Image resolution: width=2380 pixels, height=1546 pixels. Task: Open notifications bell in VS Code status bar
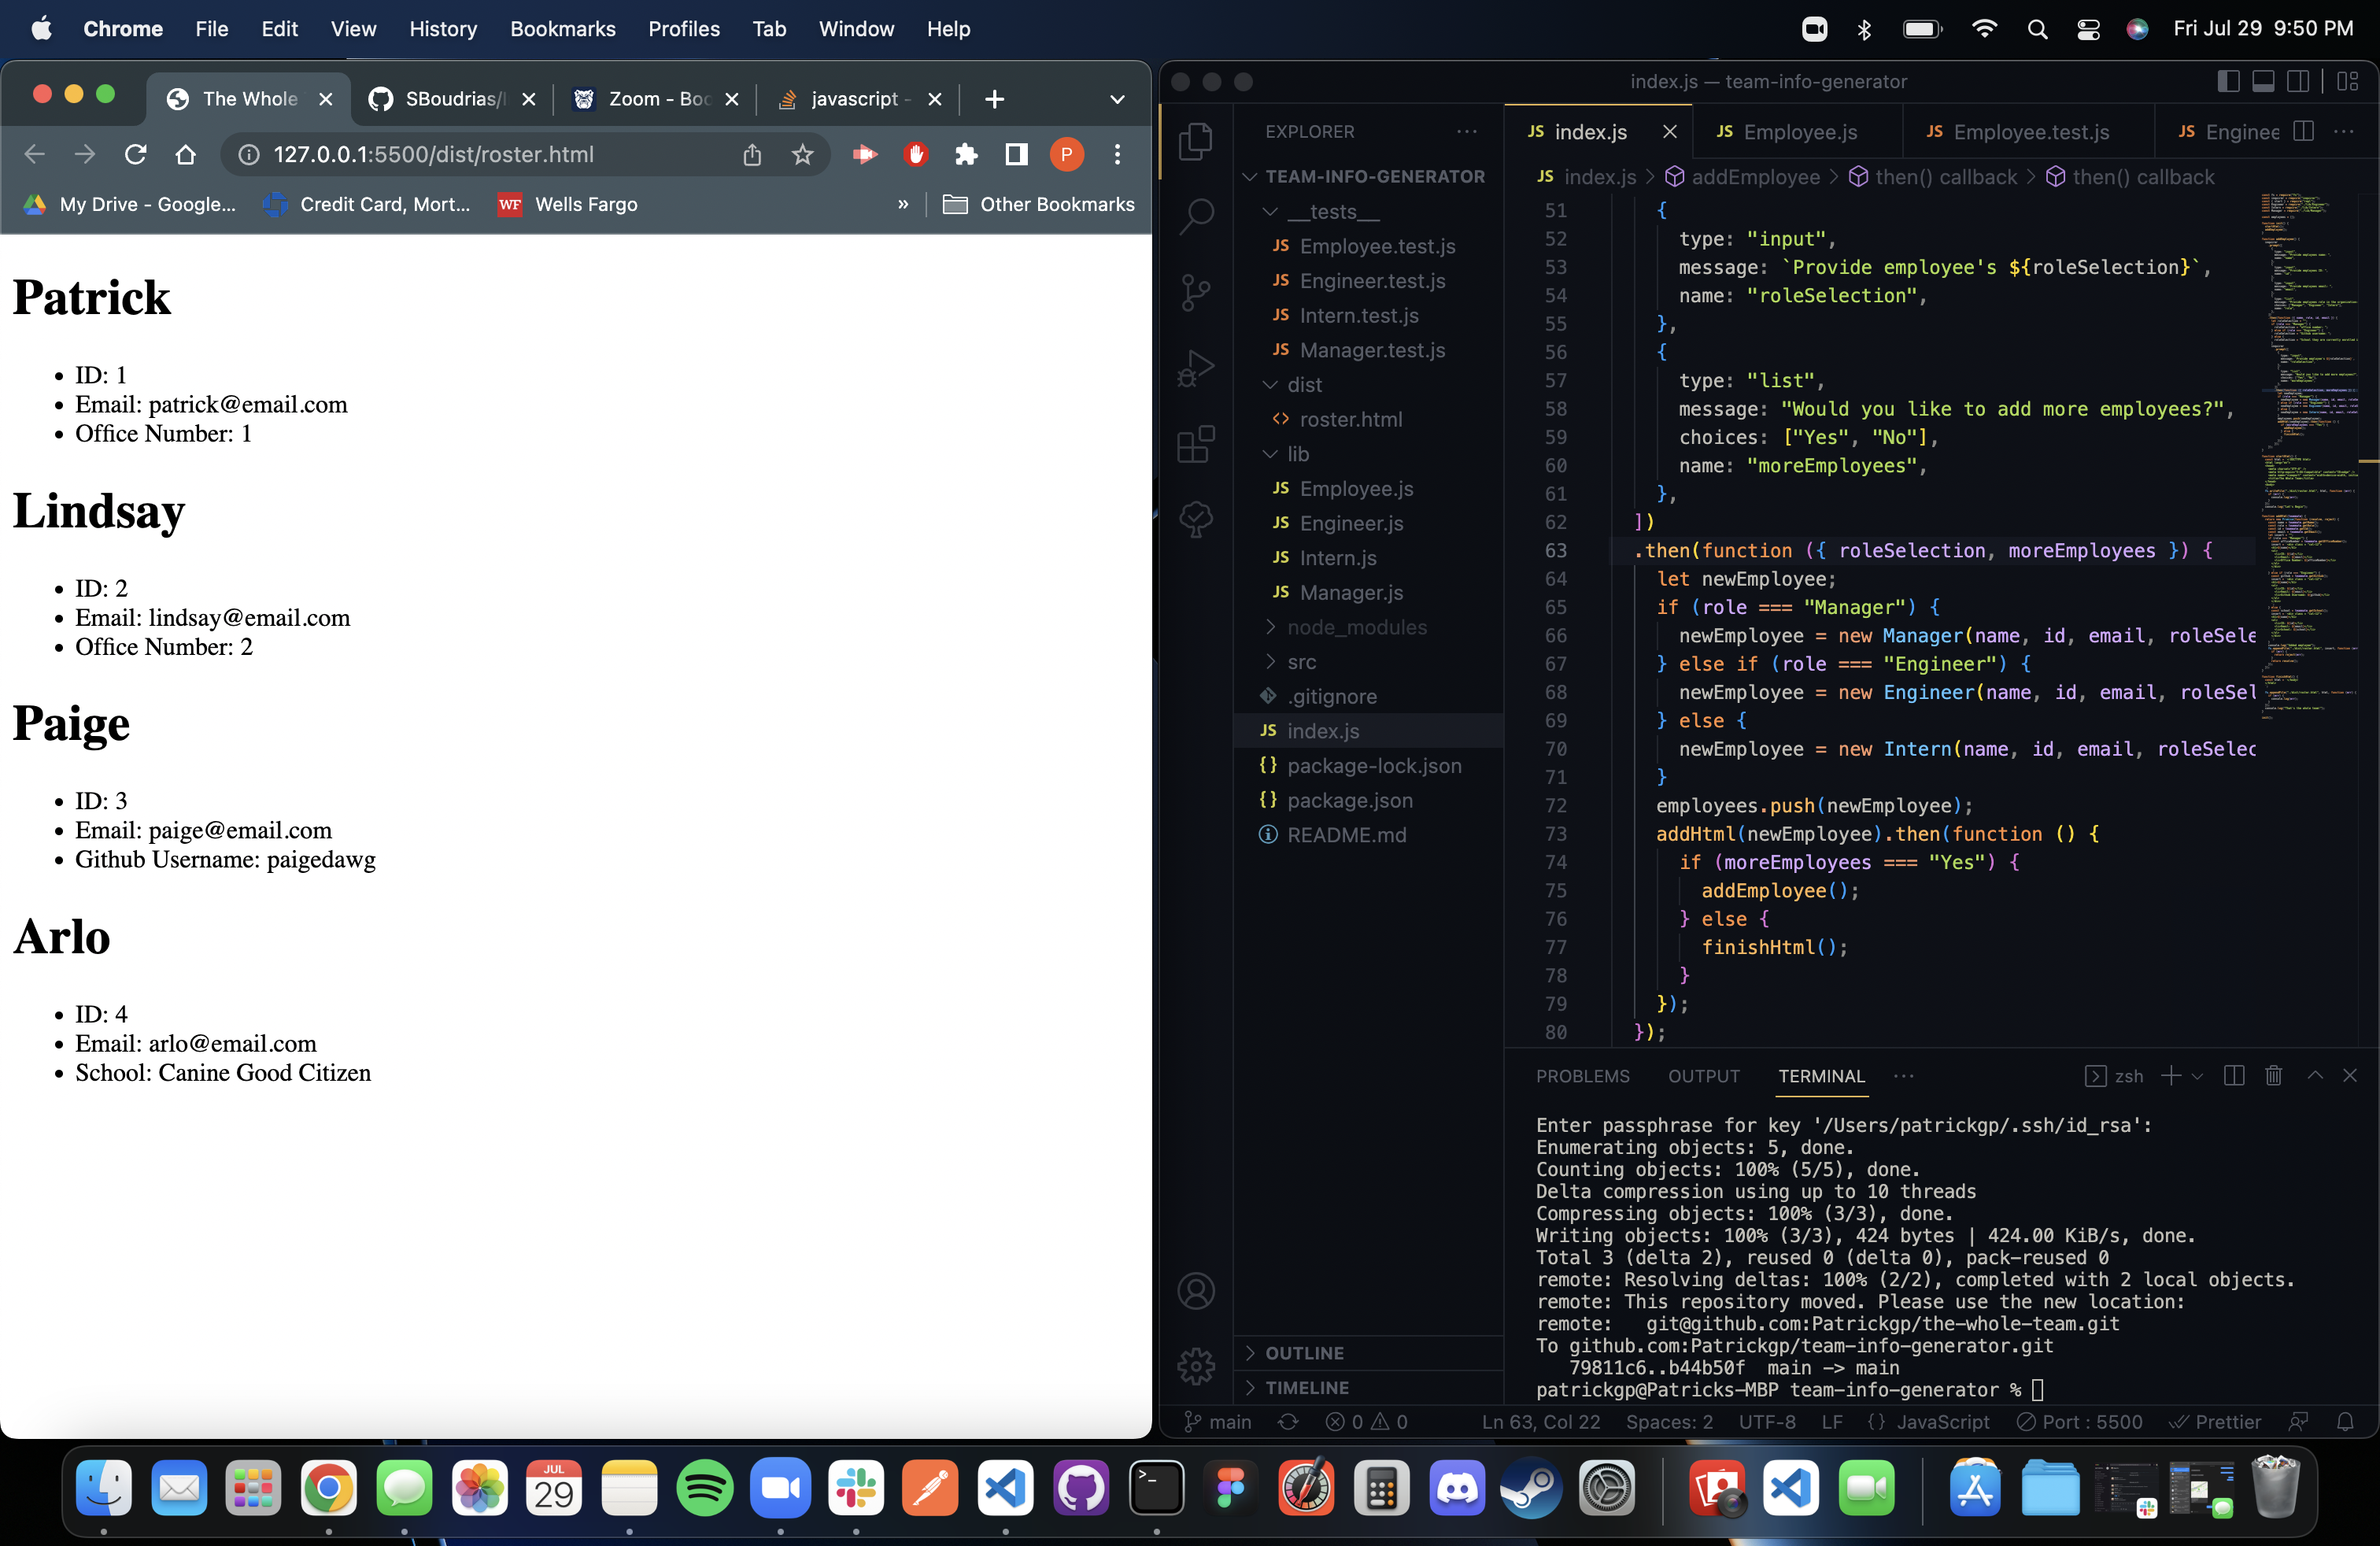click(x=2345, y=1422)
